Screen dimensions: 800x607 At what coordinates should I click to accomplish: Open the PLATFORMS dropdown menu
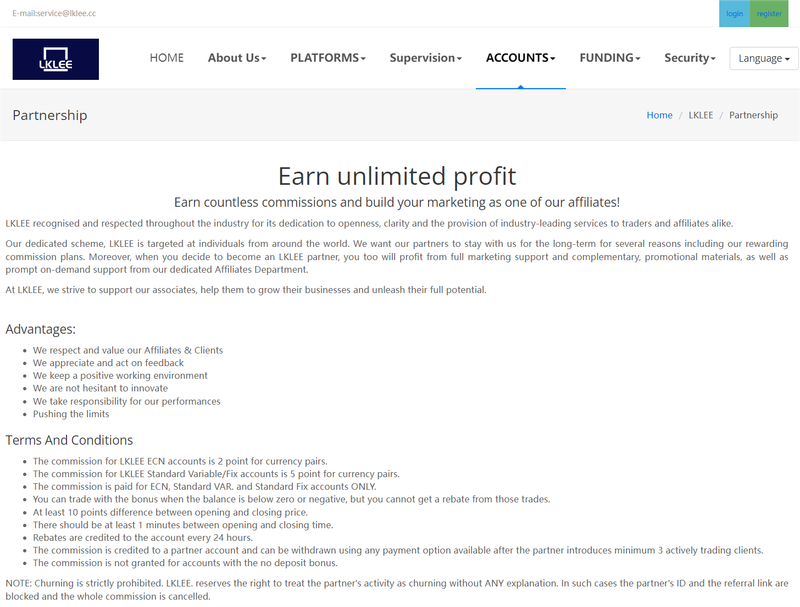pyautogui.click(x=328, y=58)
